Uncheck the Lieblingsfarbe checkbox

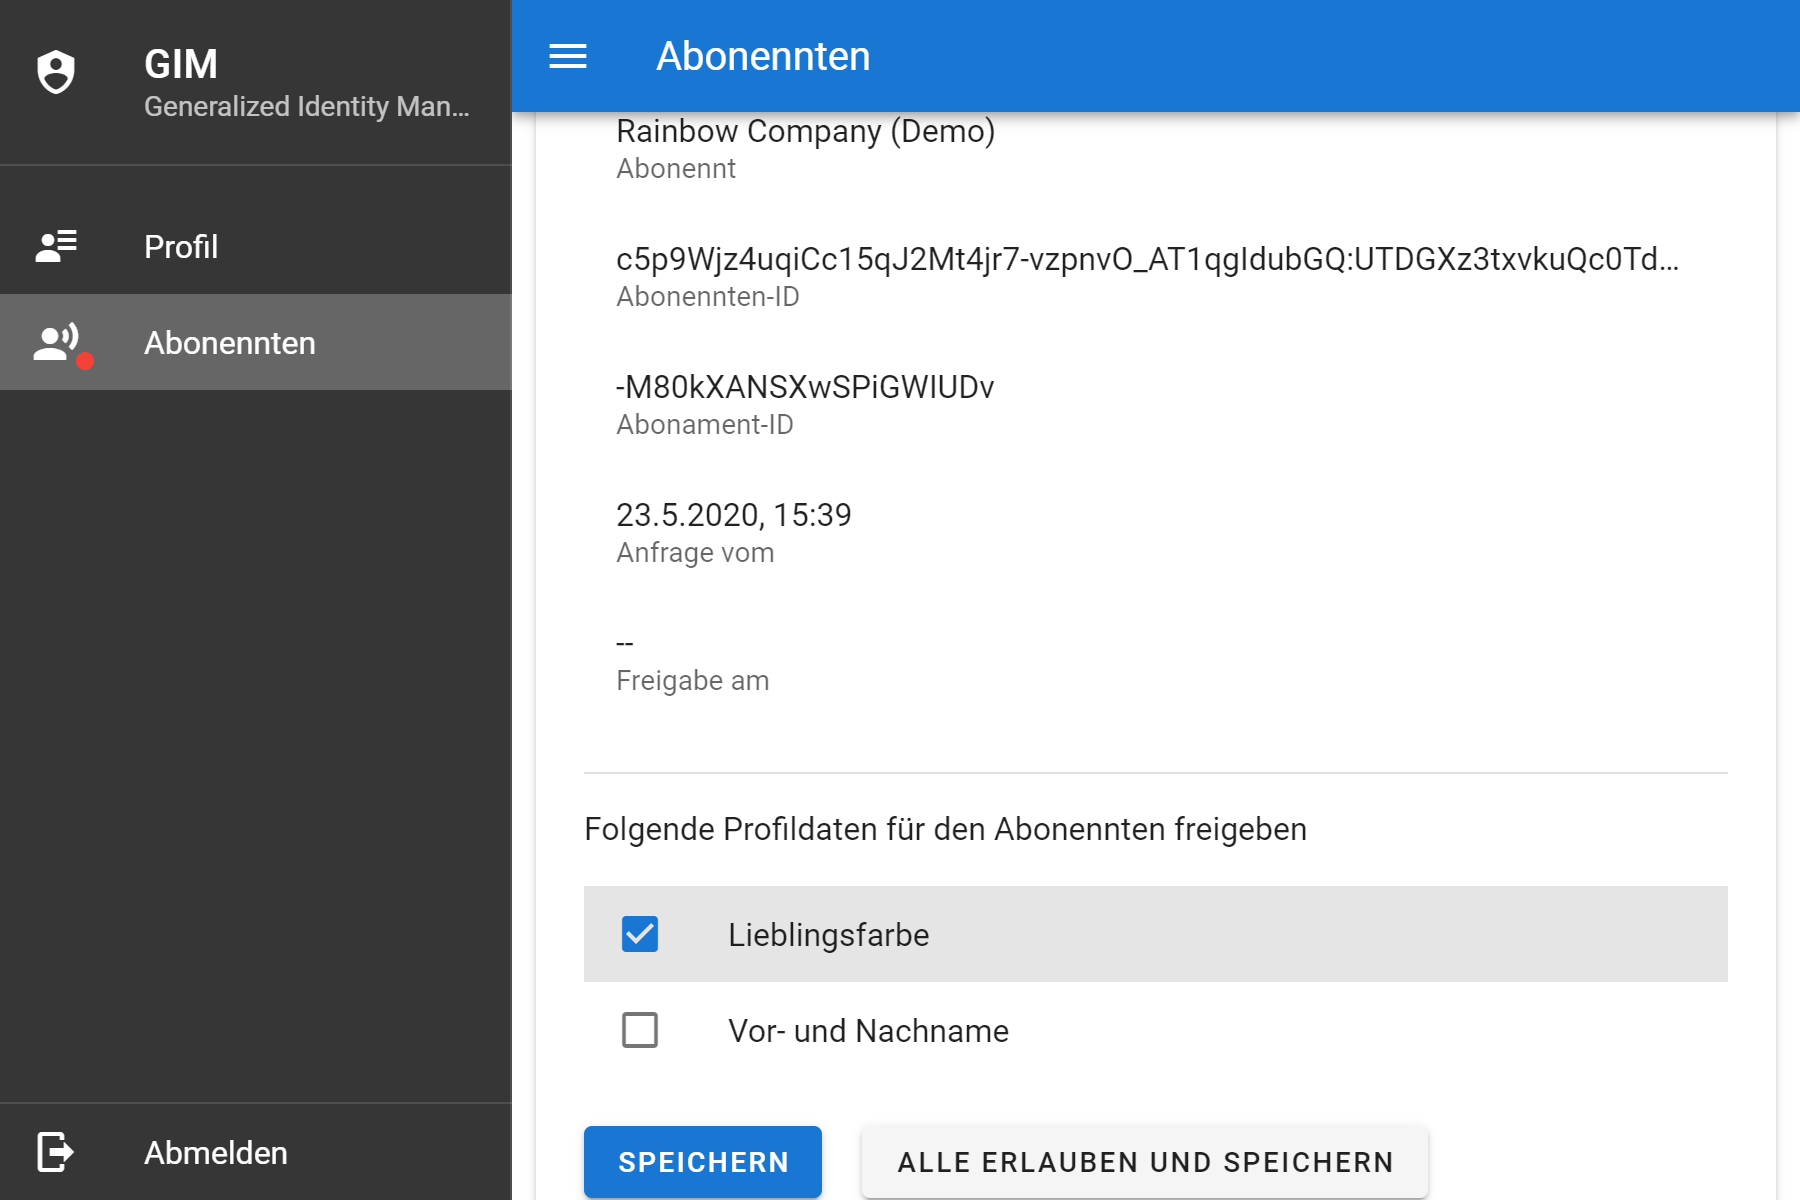pyautogui.click(x=640, y=934)
